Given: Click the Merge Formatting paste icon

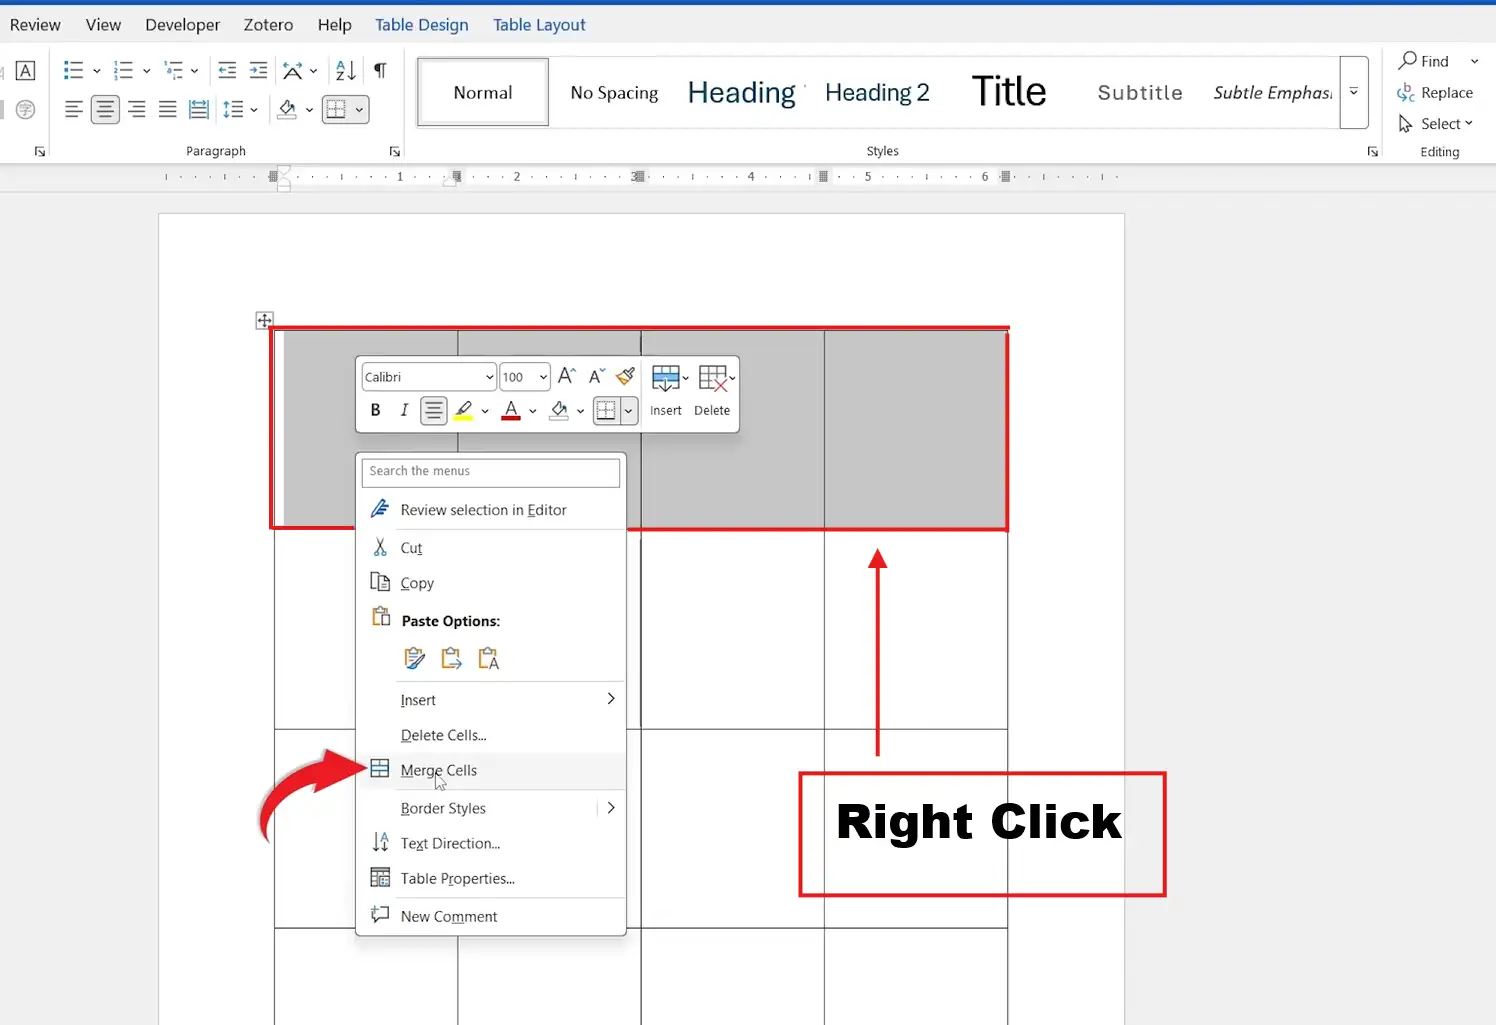Looking at the screenshot, I should click(x=451, y=658).
